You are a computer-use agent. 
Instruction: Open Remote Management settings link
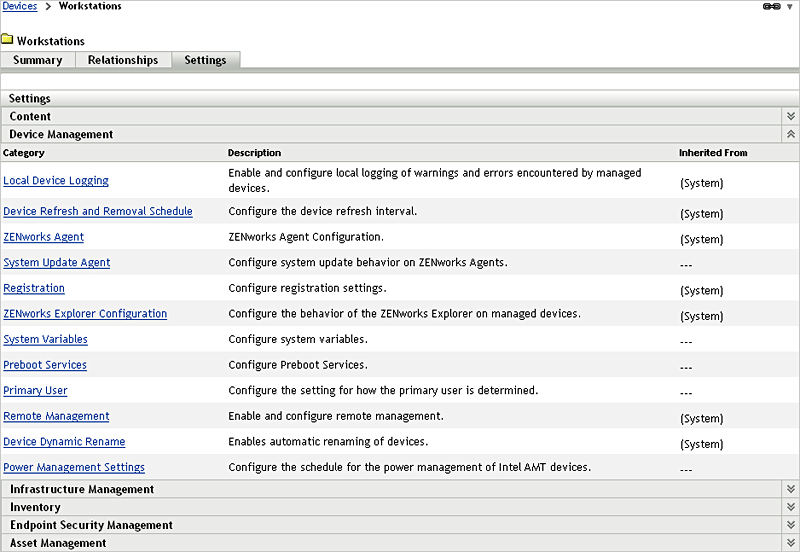tap(56, 416)
